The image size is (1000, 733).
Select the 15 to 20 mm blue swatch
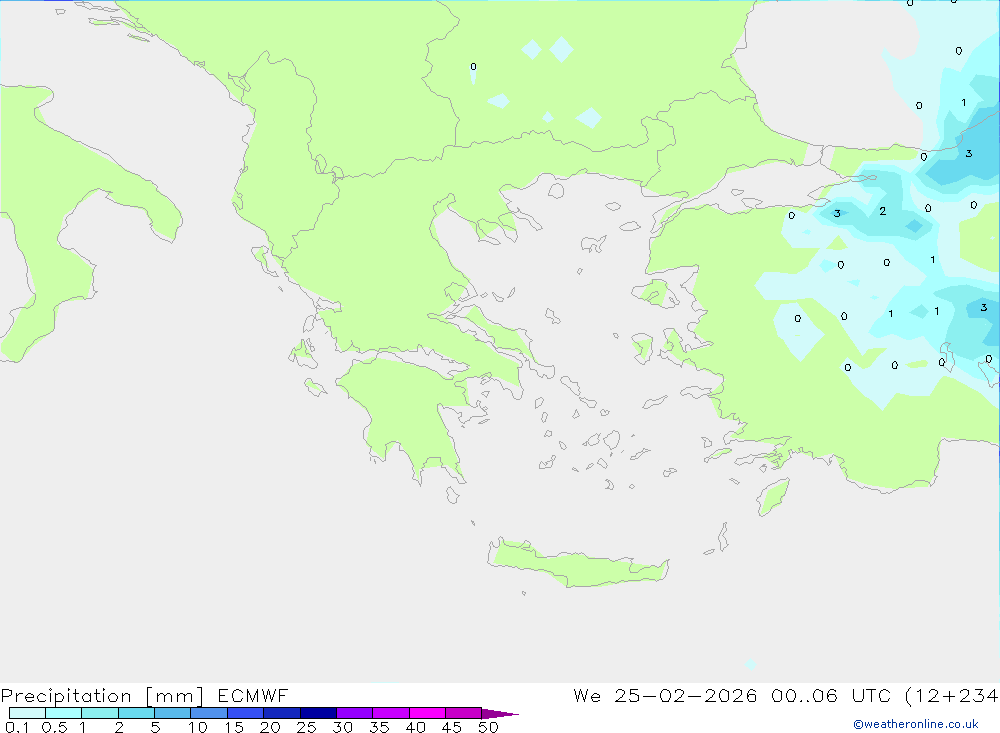[246, 713]
